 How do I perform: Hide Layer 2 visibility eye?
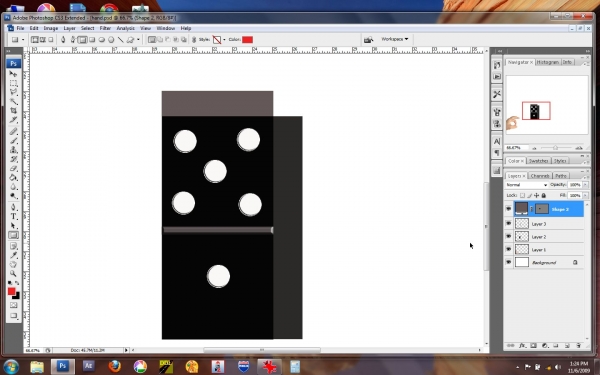508,236
